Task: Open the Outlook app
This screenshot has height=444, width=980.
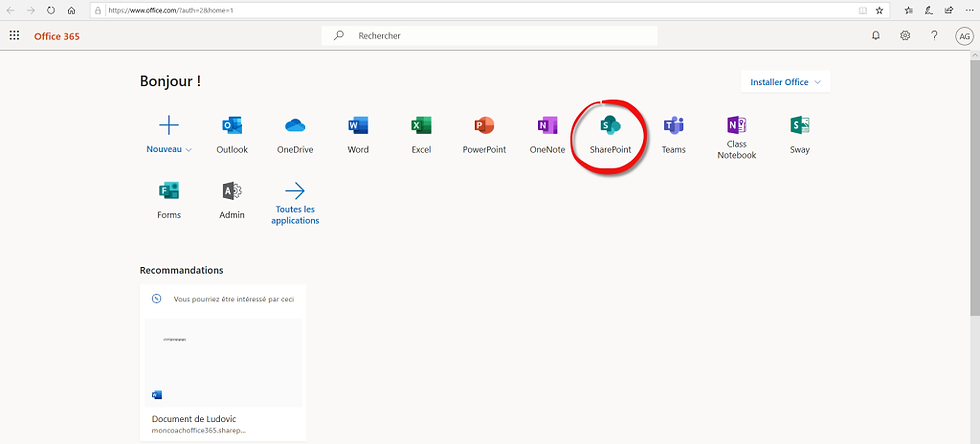Action: tap(232, 134)
